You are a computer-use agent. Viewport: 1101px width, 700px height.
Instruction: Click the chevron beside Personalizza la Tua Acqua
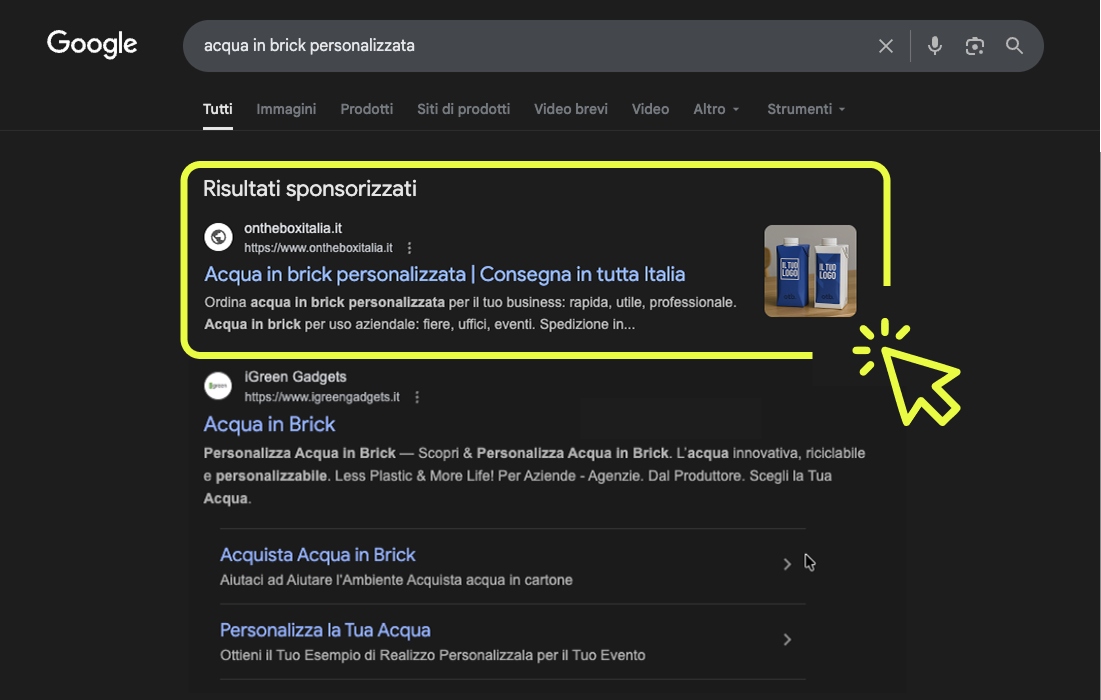tap(787, 639)
